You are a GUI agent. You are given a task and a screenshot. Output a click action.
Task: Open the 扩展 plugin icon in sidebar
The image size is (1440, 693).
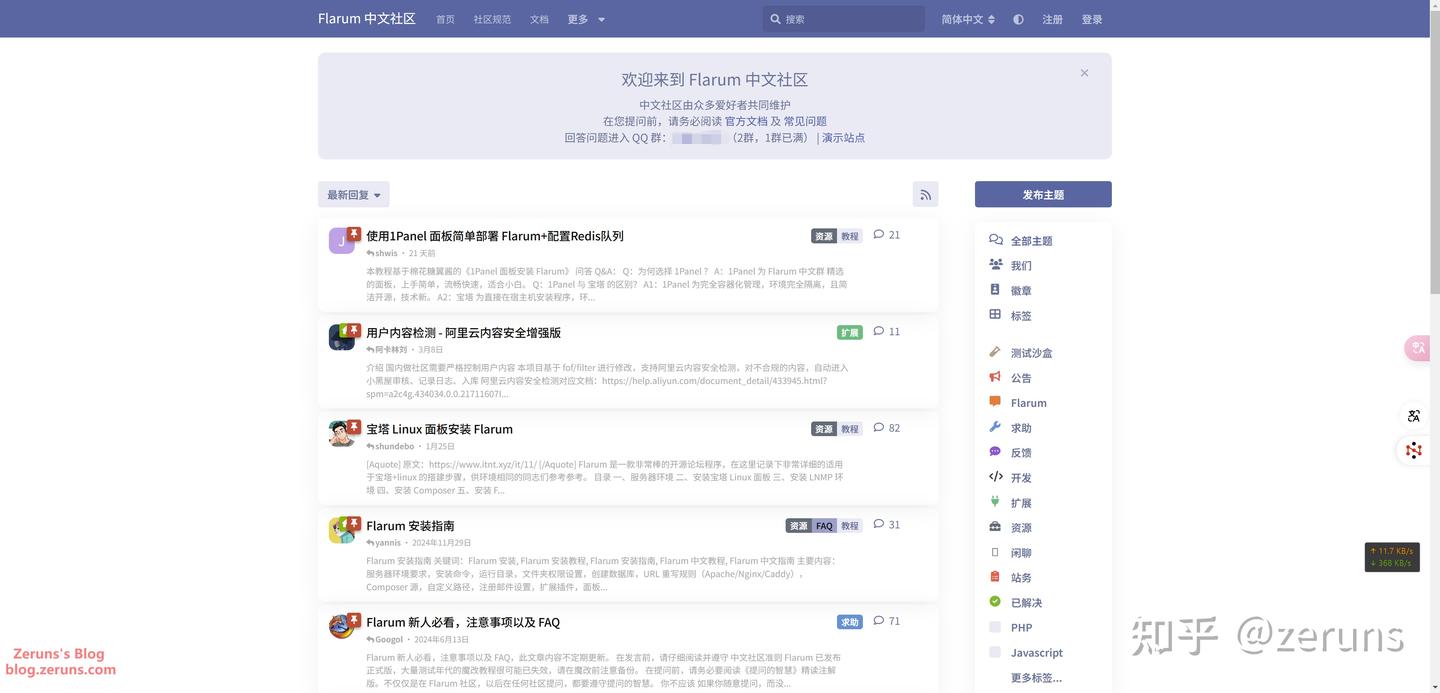point(995,502)
